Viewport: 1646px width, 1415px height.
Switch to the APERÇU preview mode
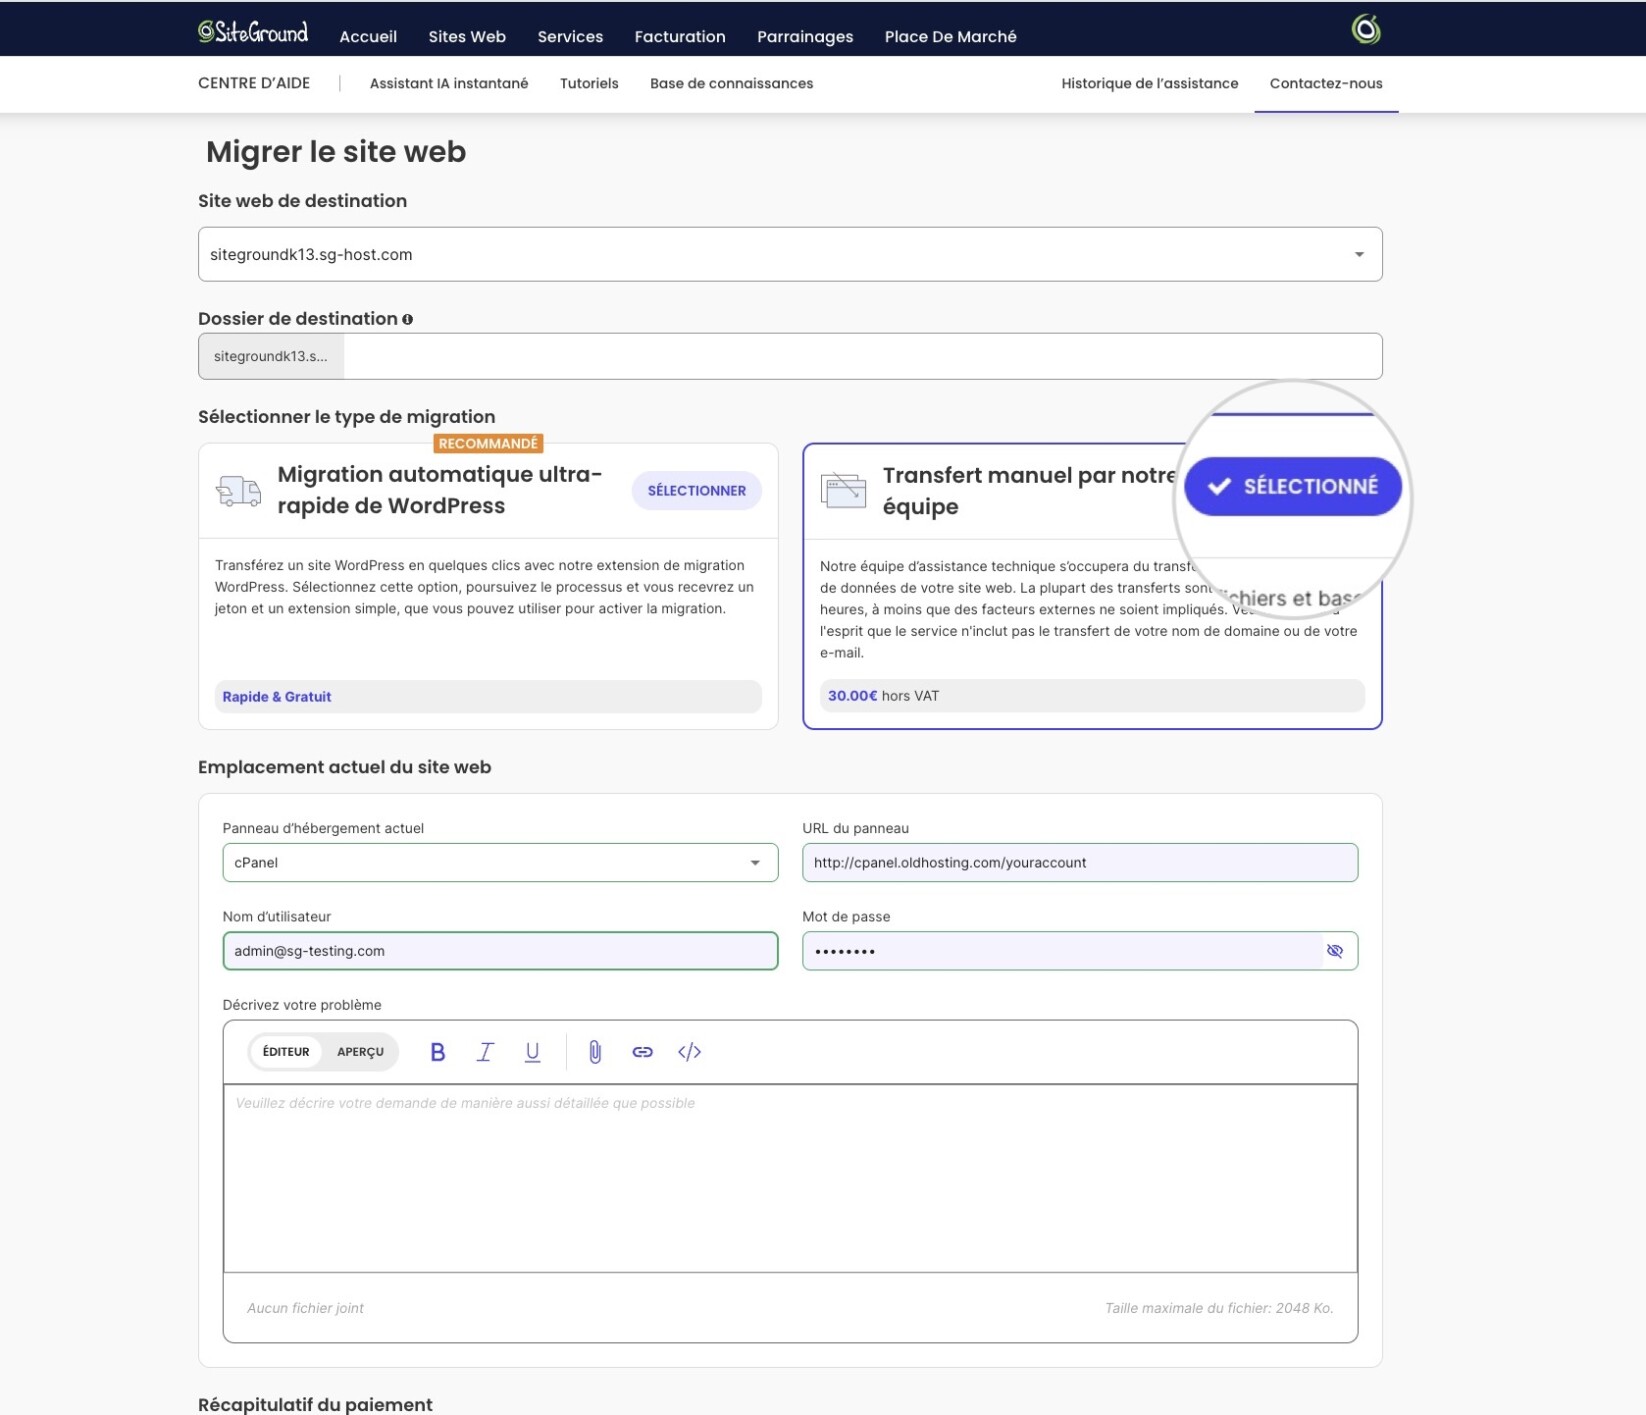360,1052
